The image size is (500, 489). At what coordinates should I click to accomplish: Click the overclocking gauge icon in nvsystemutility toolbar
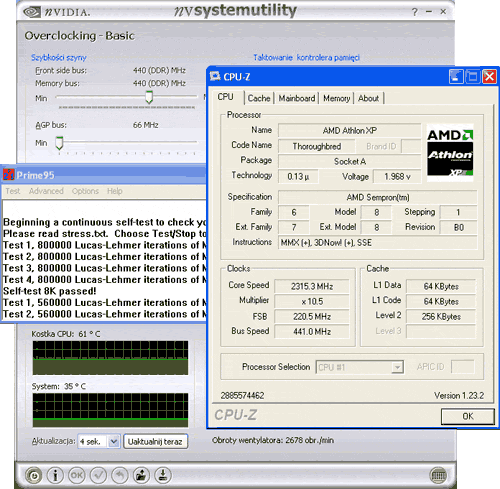34,475
